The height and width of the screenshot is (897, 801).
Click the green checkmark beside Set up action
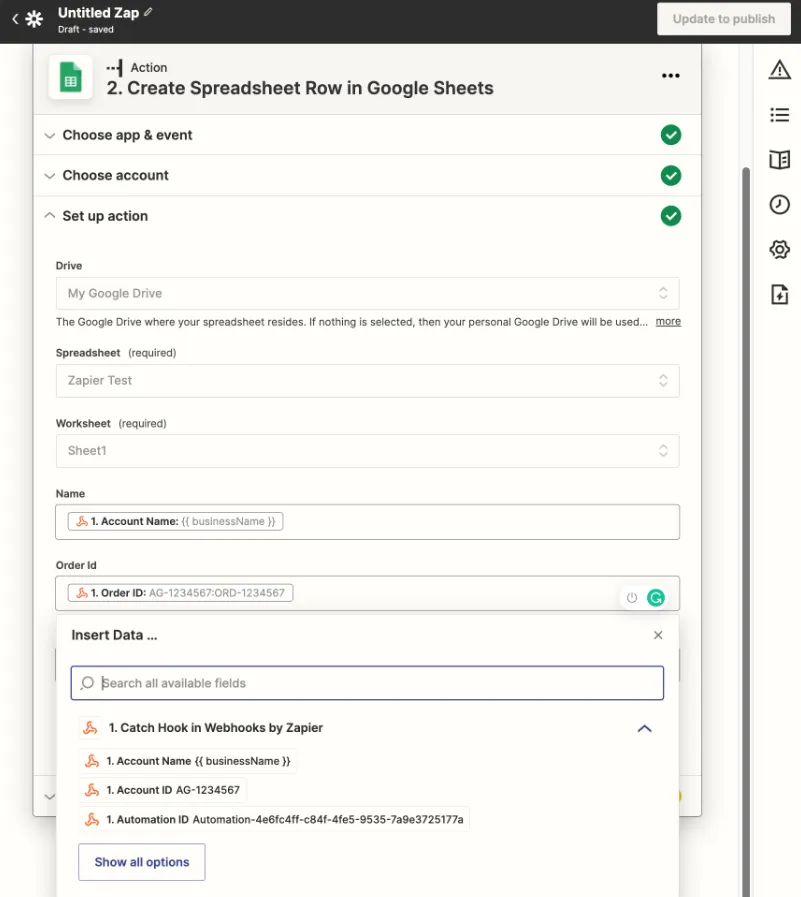pyautogui.click(x=671, y=216)
